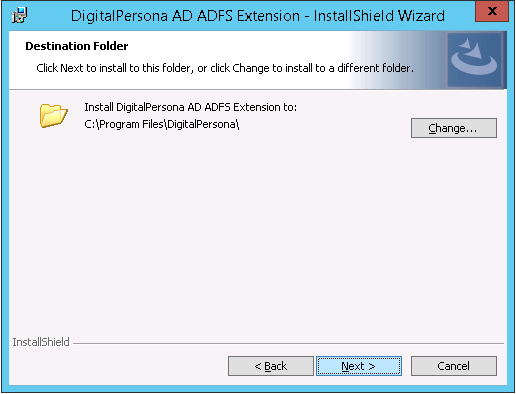Click the 'Install DigitalPersona AD ADFS Extension to:' label
The width and height of the screenshot is (516, 394).
[x=190, y=107]
